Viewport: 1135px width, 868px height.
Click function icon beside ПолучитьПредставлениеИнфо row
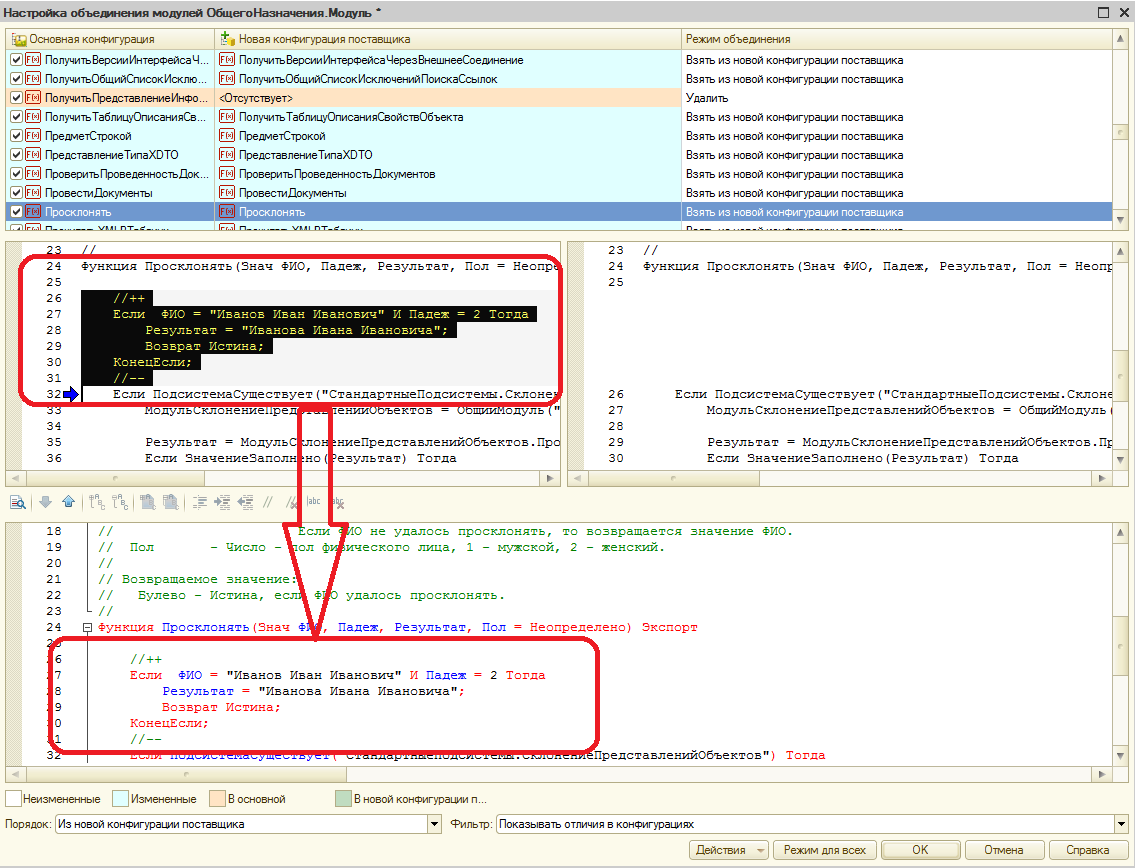click(33, 98)
